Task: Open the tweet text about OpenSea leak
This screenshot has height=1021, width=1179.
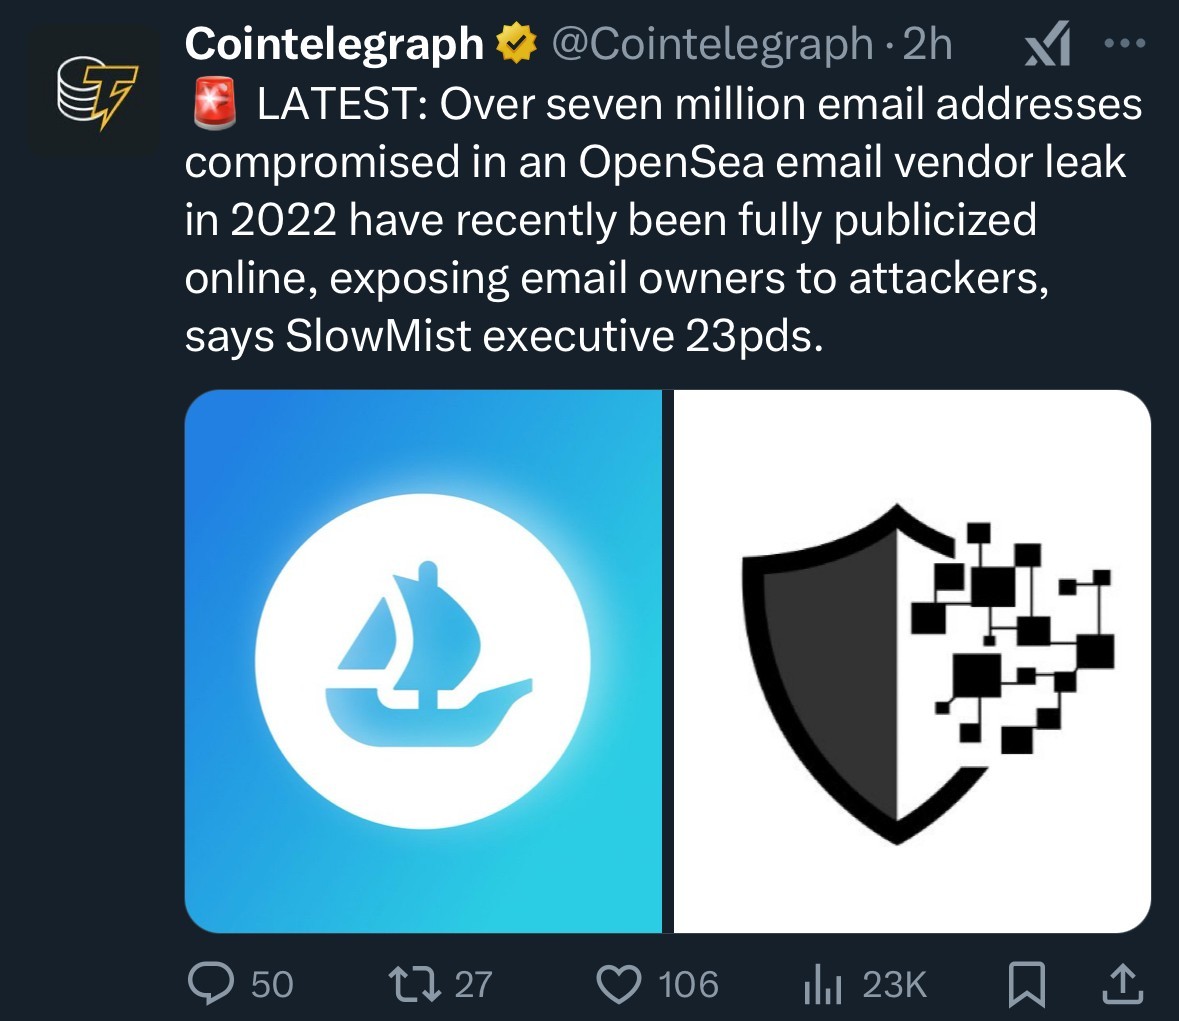Action: click(x=660, y=220)
